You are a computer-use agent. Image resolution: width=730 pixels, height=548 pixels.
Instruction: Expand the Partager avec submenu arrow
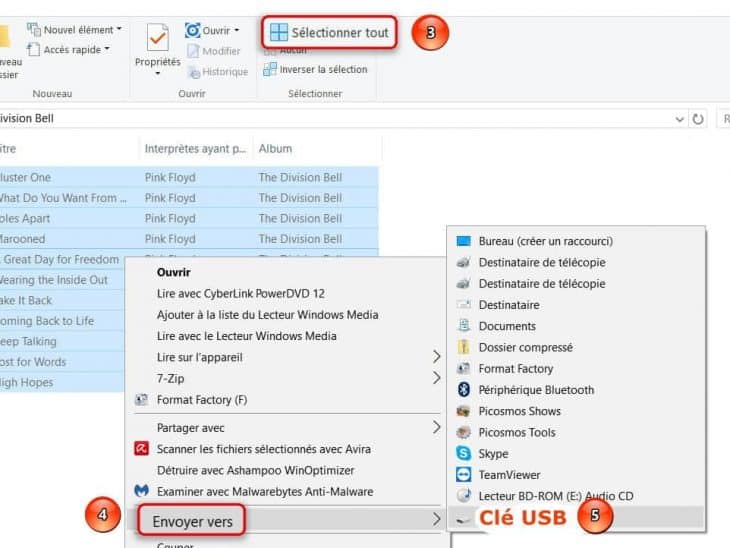click(436, 427)
